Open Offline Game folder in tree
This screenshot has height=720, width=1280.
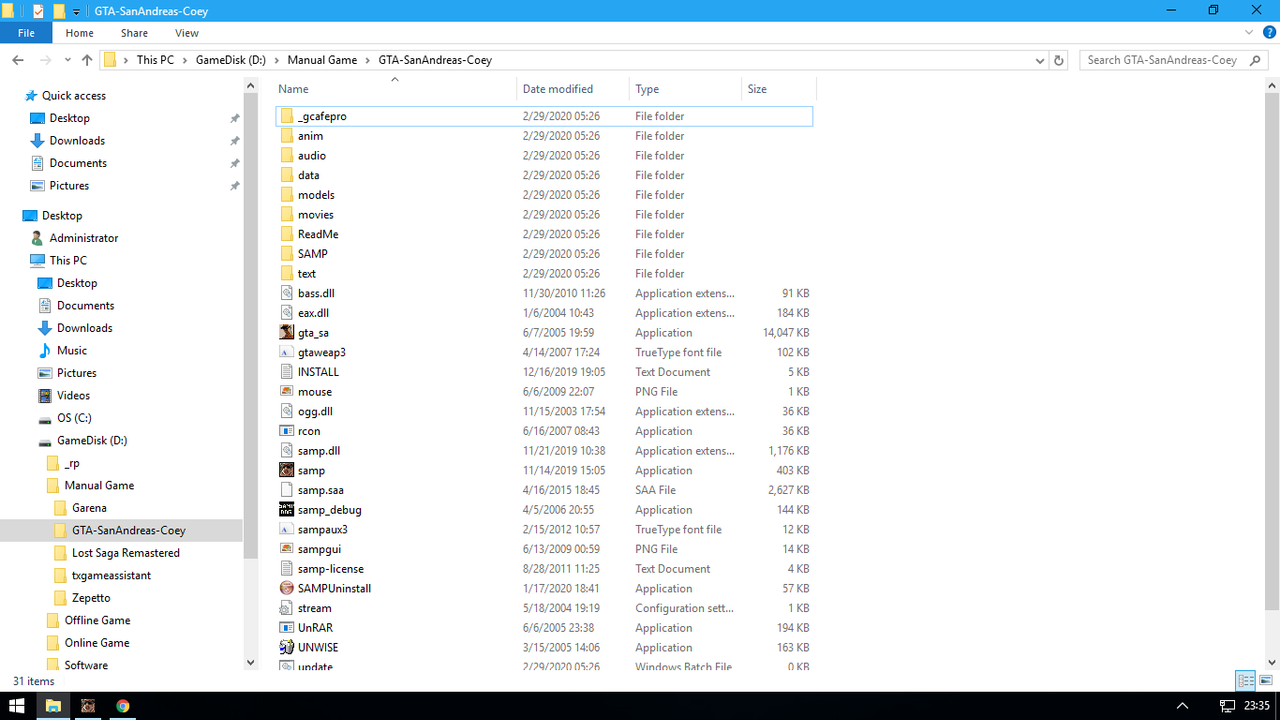point(98,621)
